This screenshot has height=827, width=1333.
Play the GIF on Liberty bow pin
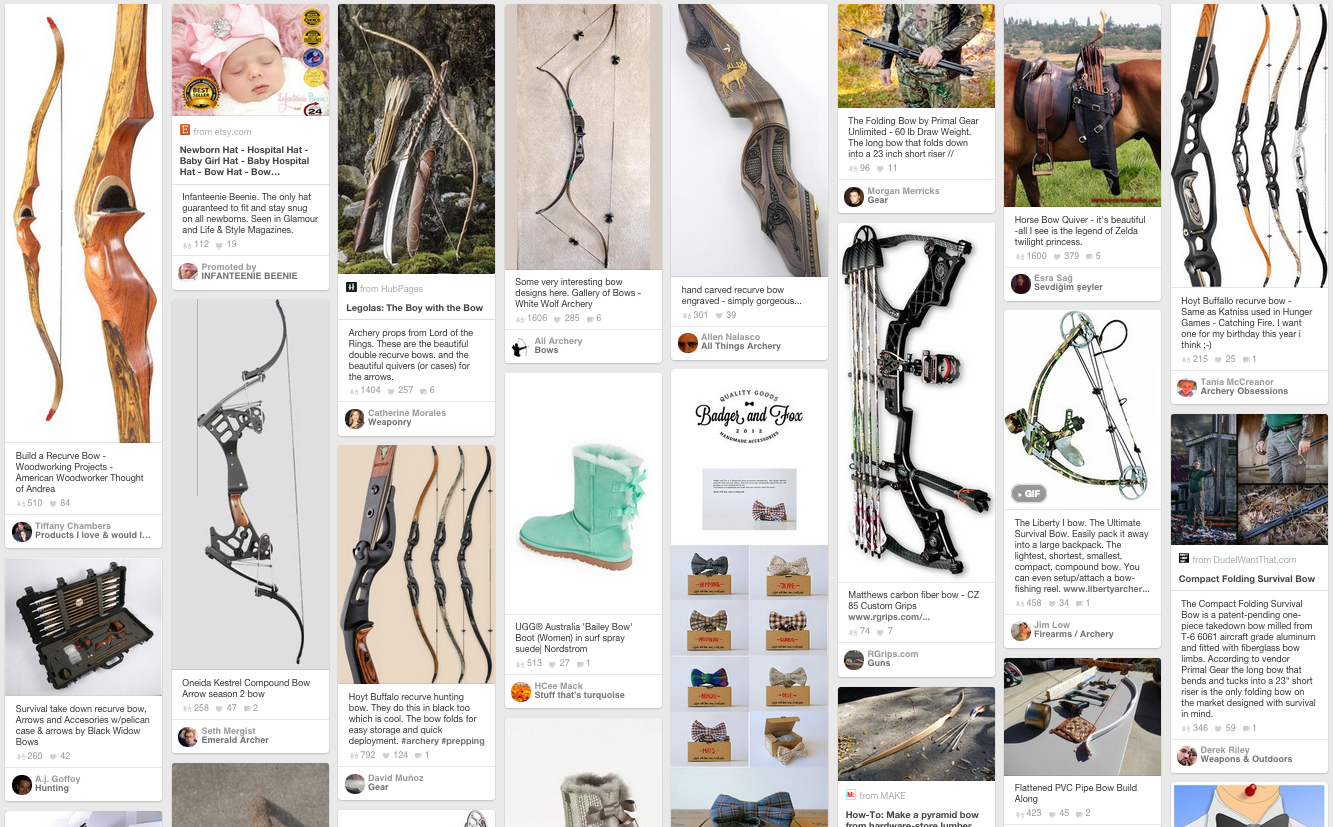click(x=1029, y=493)
